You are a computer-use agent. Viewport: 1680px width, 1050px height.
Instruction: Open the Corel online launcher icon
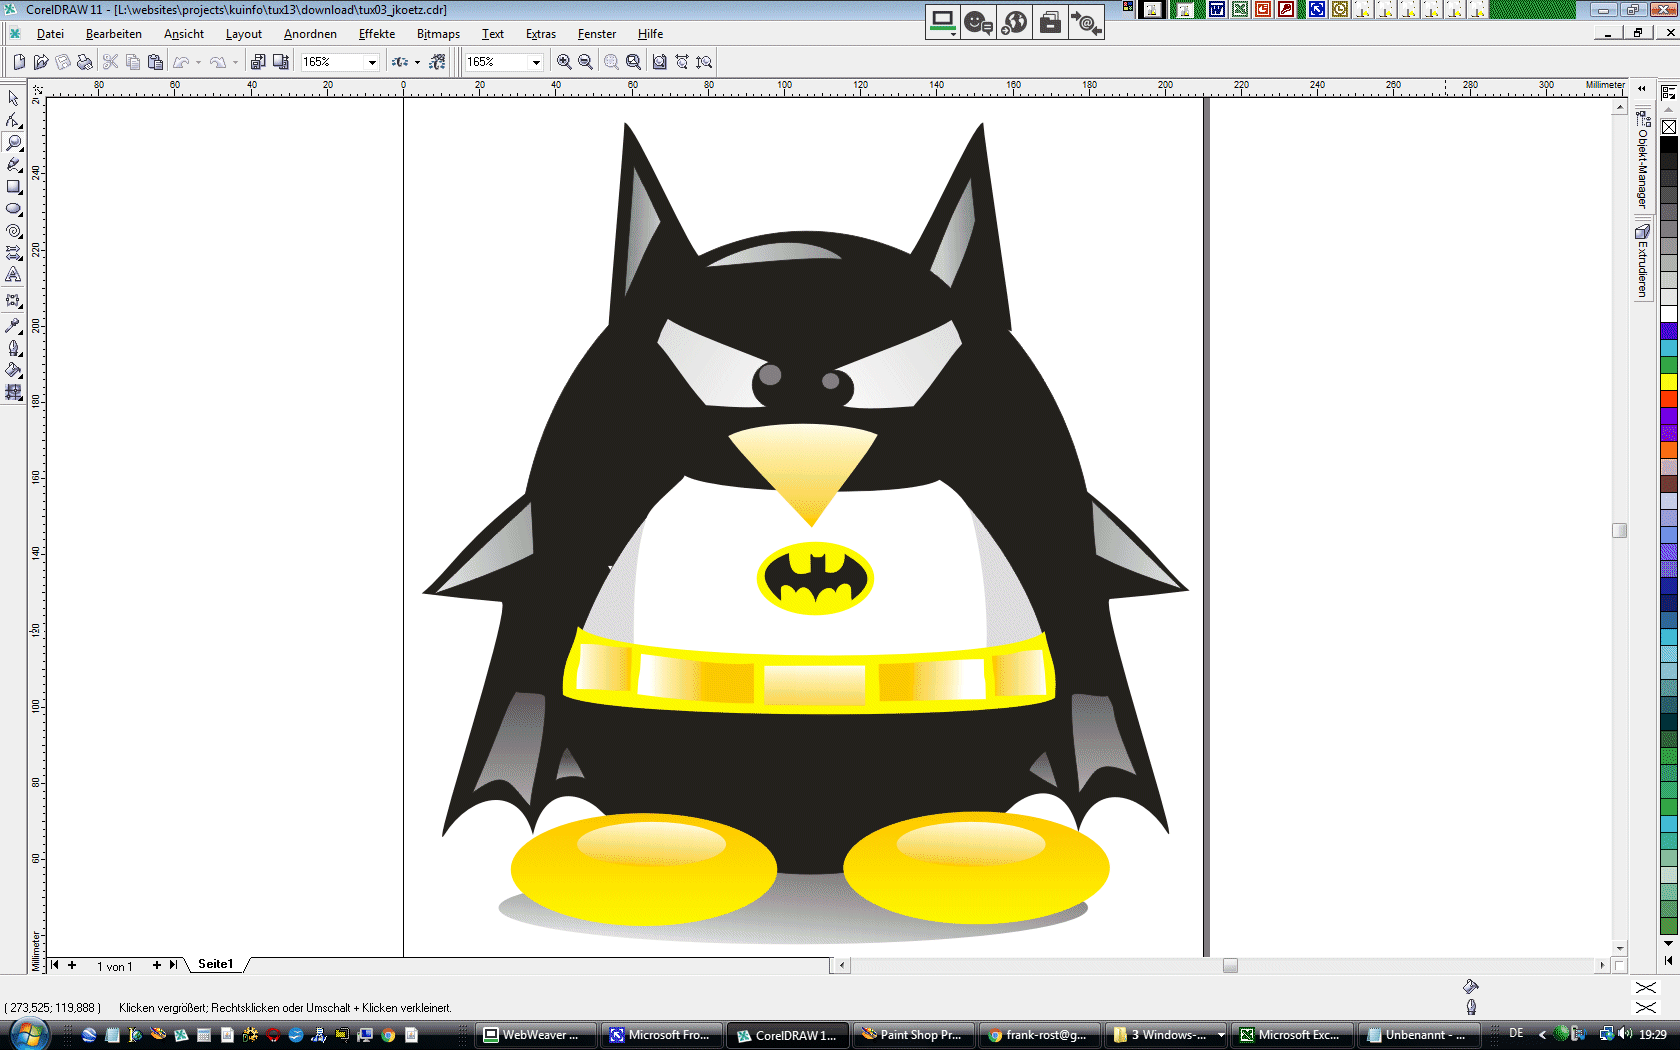pyautogui.click(x=437, y=62)
